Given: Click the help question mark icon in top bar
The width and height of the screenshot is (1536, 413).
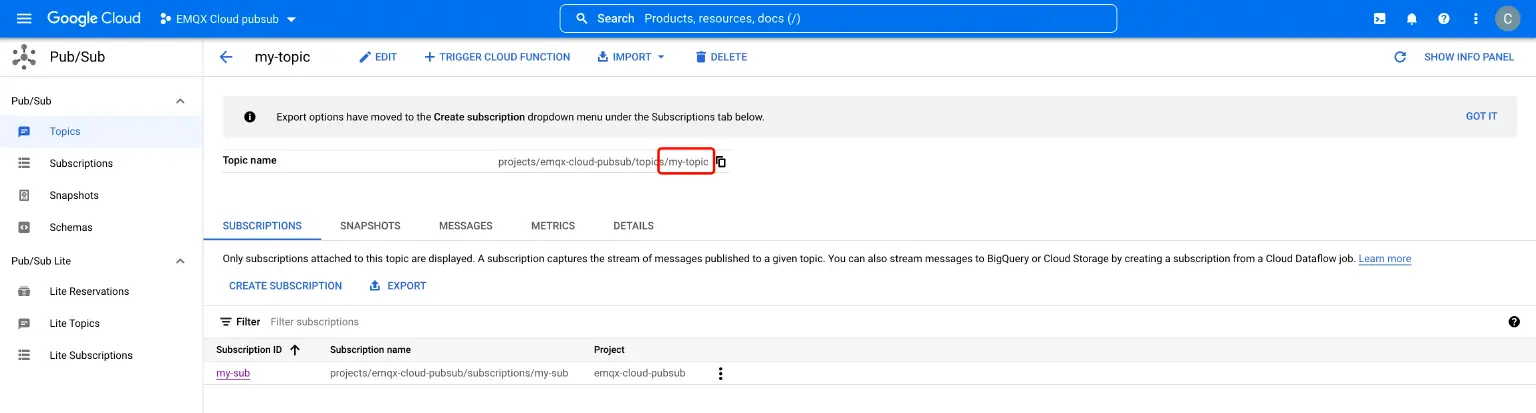Looking at the screenshot, I should 1443,19.
